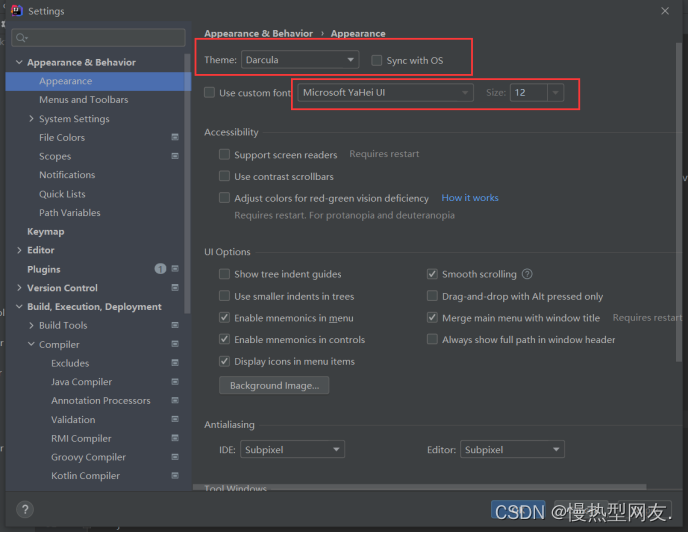Toggle Use custom font checkbox
This screenshot has height=533, width=688.
pyautogui.click(x=209, y=93)
